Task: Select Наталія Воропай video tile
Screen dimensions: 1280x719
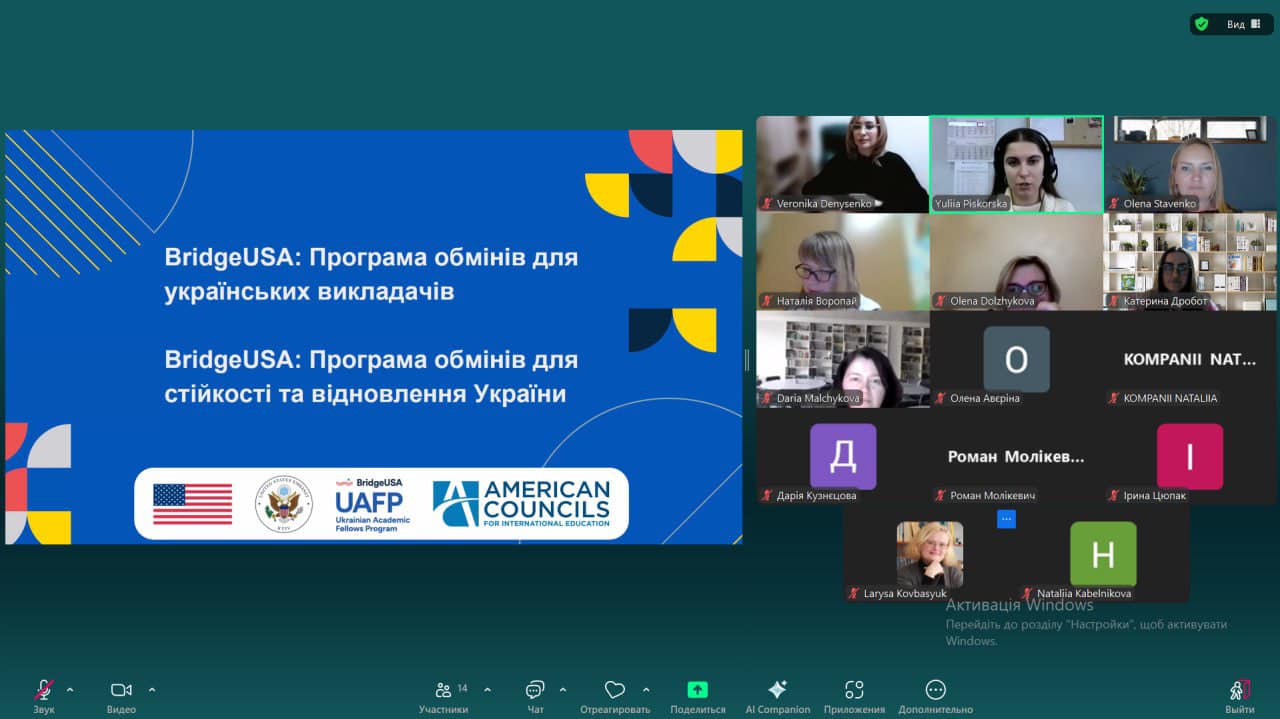Action: [x=843, y=261]
